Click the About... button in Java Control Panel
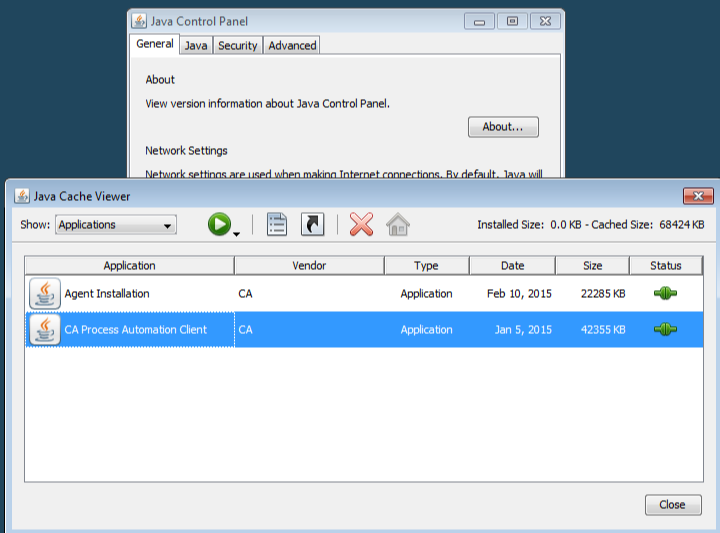Screen dimensions: 720x533 click(x=503, y=127)
